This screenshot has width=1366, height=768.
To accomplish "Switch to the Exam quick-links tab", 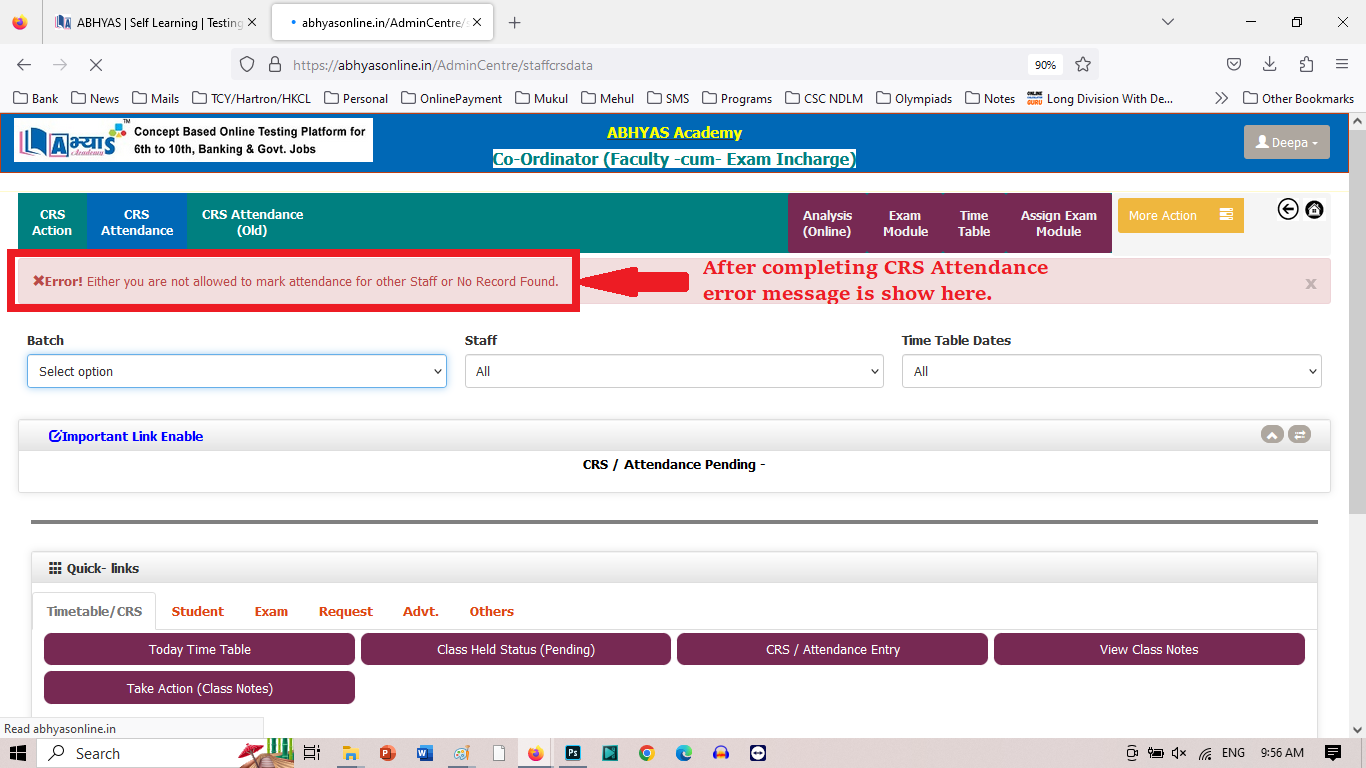I will [x=271, y=611].
